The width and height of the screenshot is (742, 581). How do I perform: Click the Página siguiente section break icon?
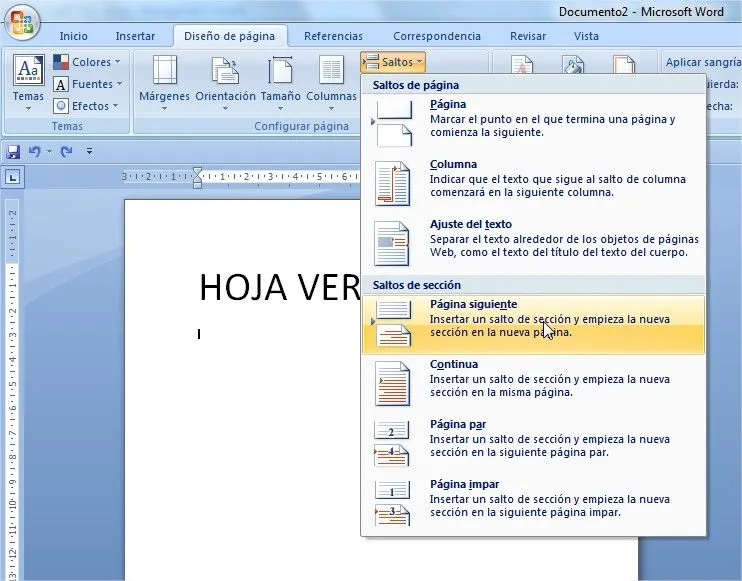(393, 324)
